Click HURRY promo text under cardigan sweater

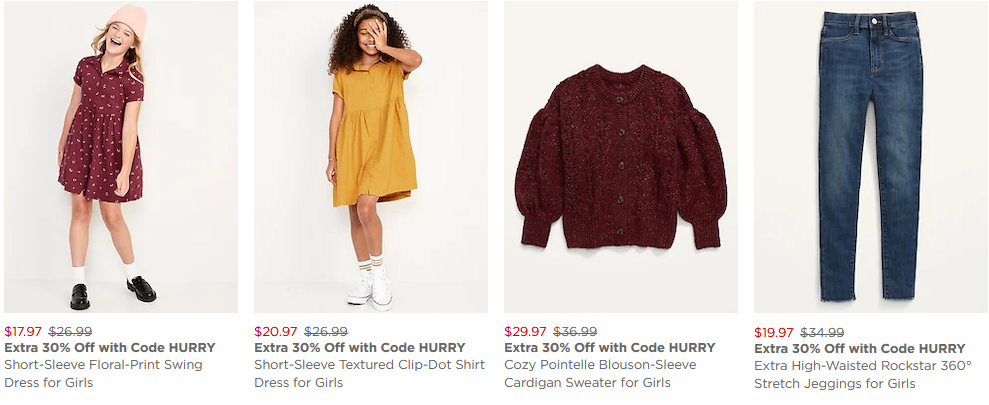click(610, 348)
